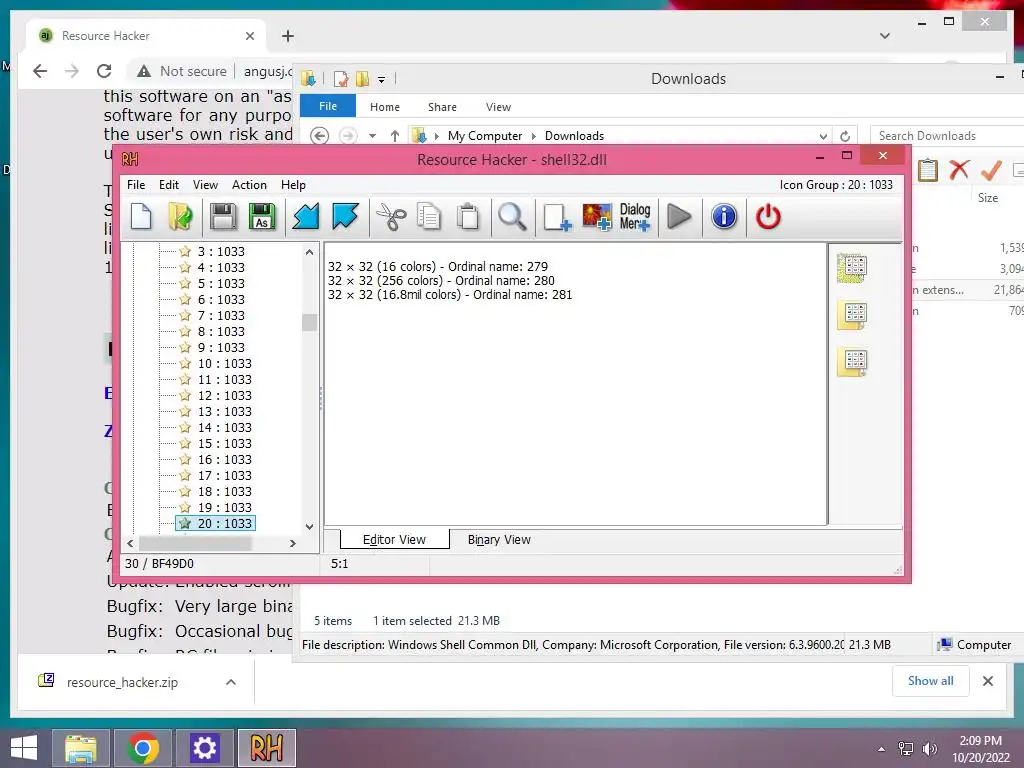Open Windows Start button
This screenshot has height=768, width=1024.
click(x=24, y=748)
